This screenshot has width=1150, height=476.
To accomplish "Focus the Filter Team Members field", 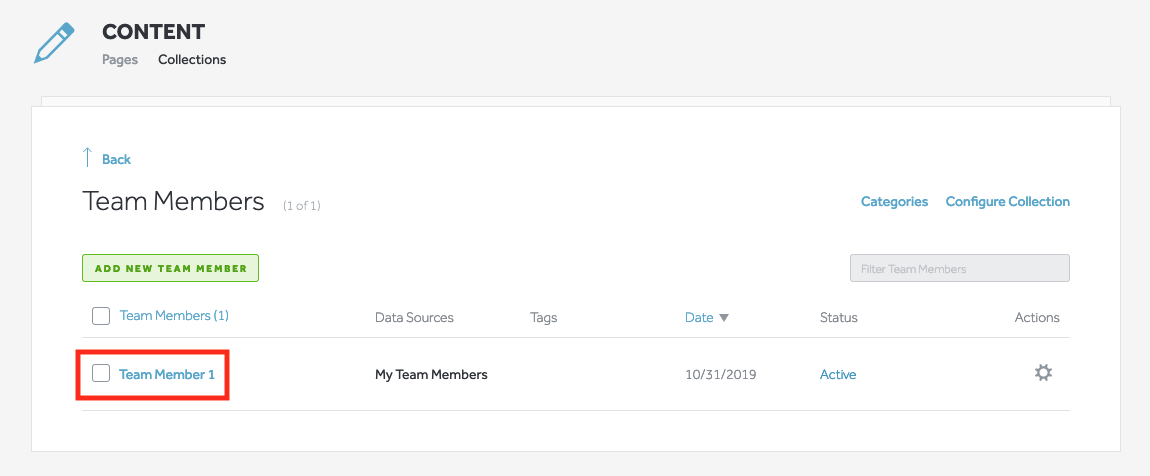I will [959, 268].
